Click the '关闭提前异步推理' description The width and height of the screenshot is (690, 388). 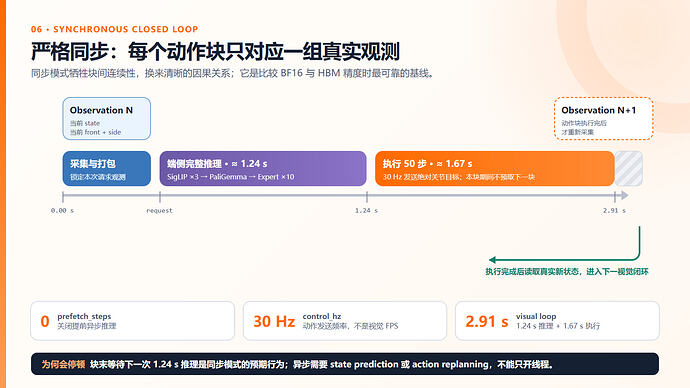click(x=87, y=326)
